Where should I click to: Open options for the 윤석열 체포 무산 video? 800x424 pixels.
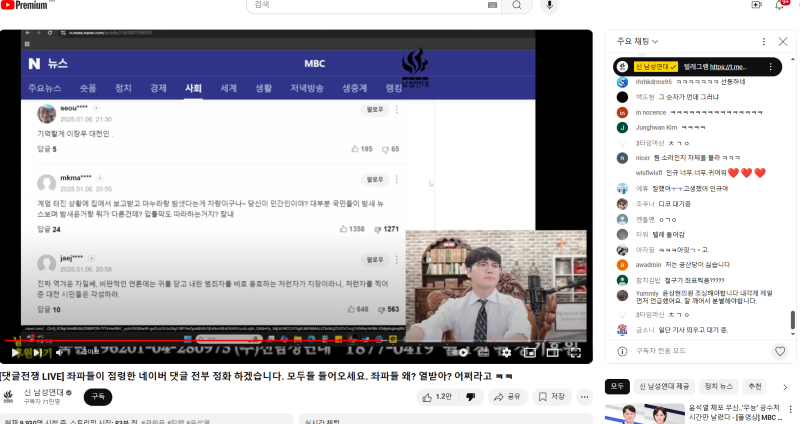[790, 409]
